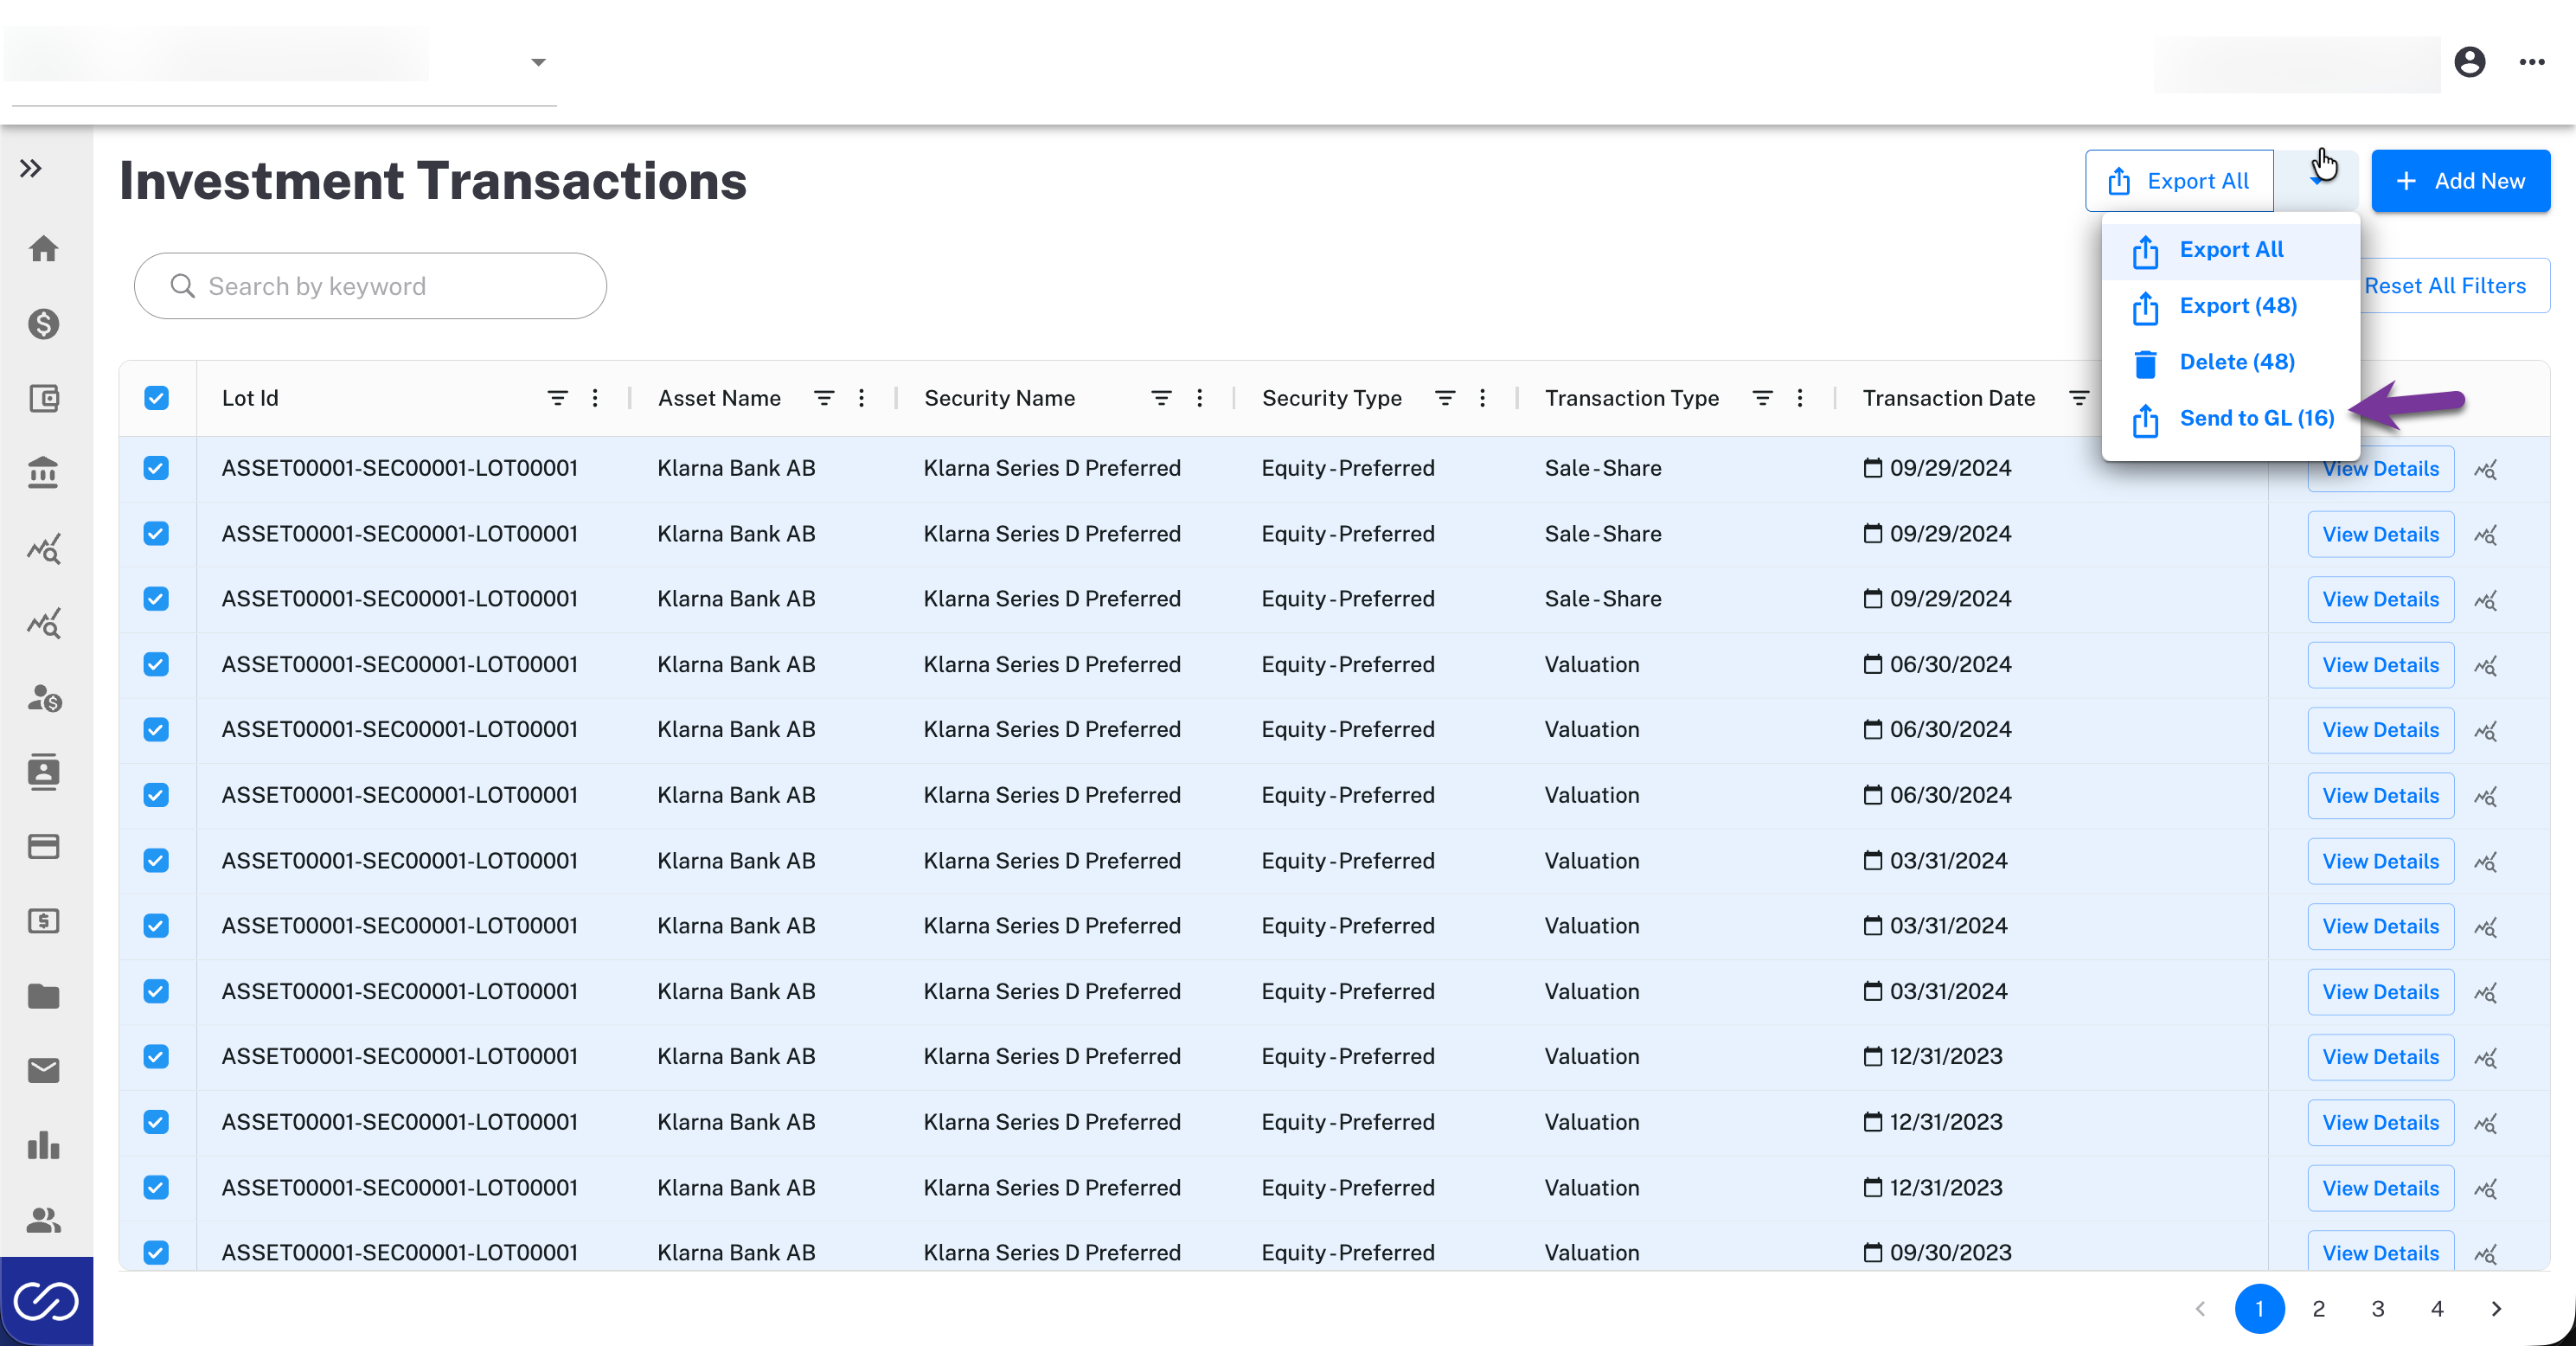The image size is (2576, 1346).
Task: Open the top-left selector dropdown arrow
Action: (538, 62)
